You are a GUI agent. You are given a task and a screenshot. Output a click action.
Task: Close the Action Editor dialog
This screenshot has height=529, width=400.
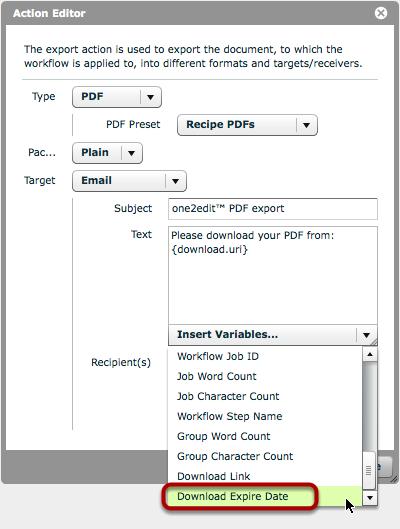click(381, 13)
